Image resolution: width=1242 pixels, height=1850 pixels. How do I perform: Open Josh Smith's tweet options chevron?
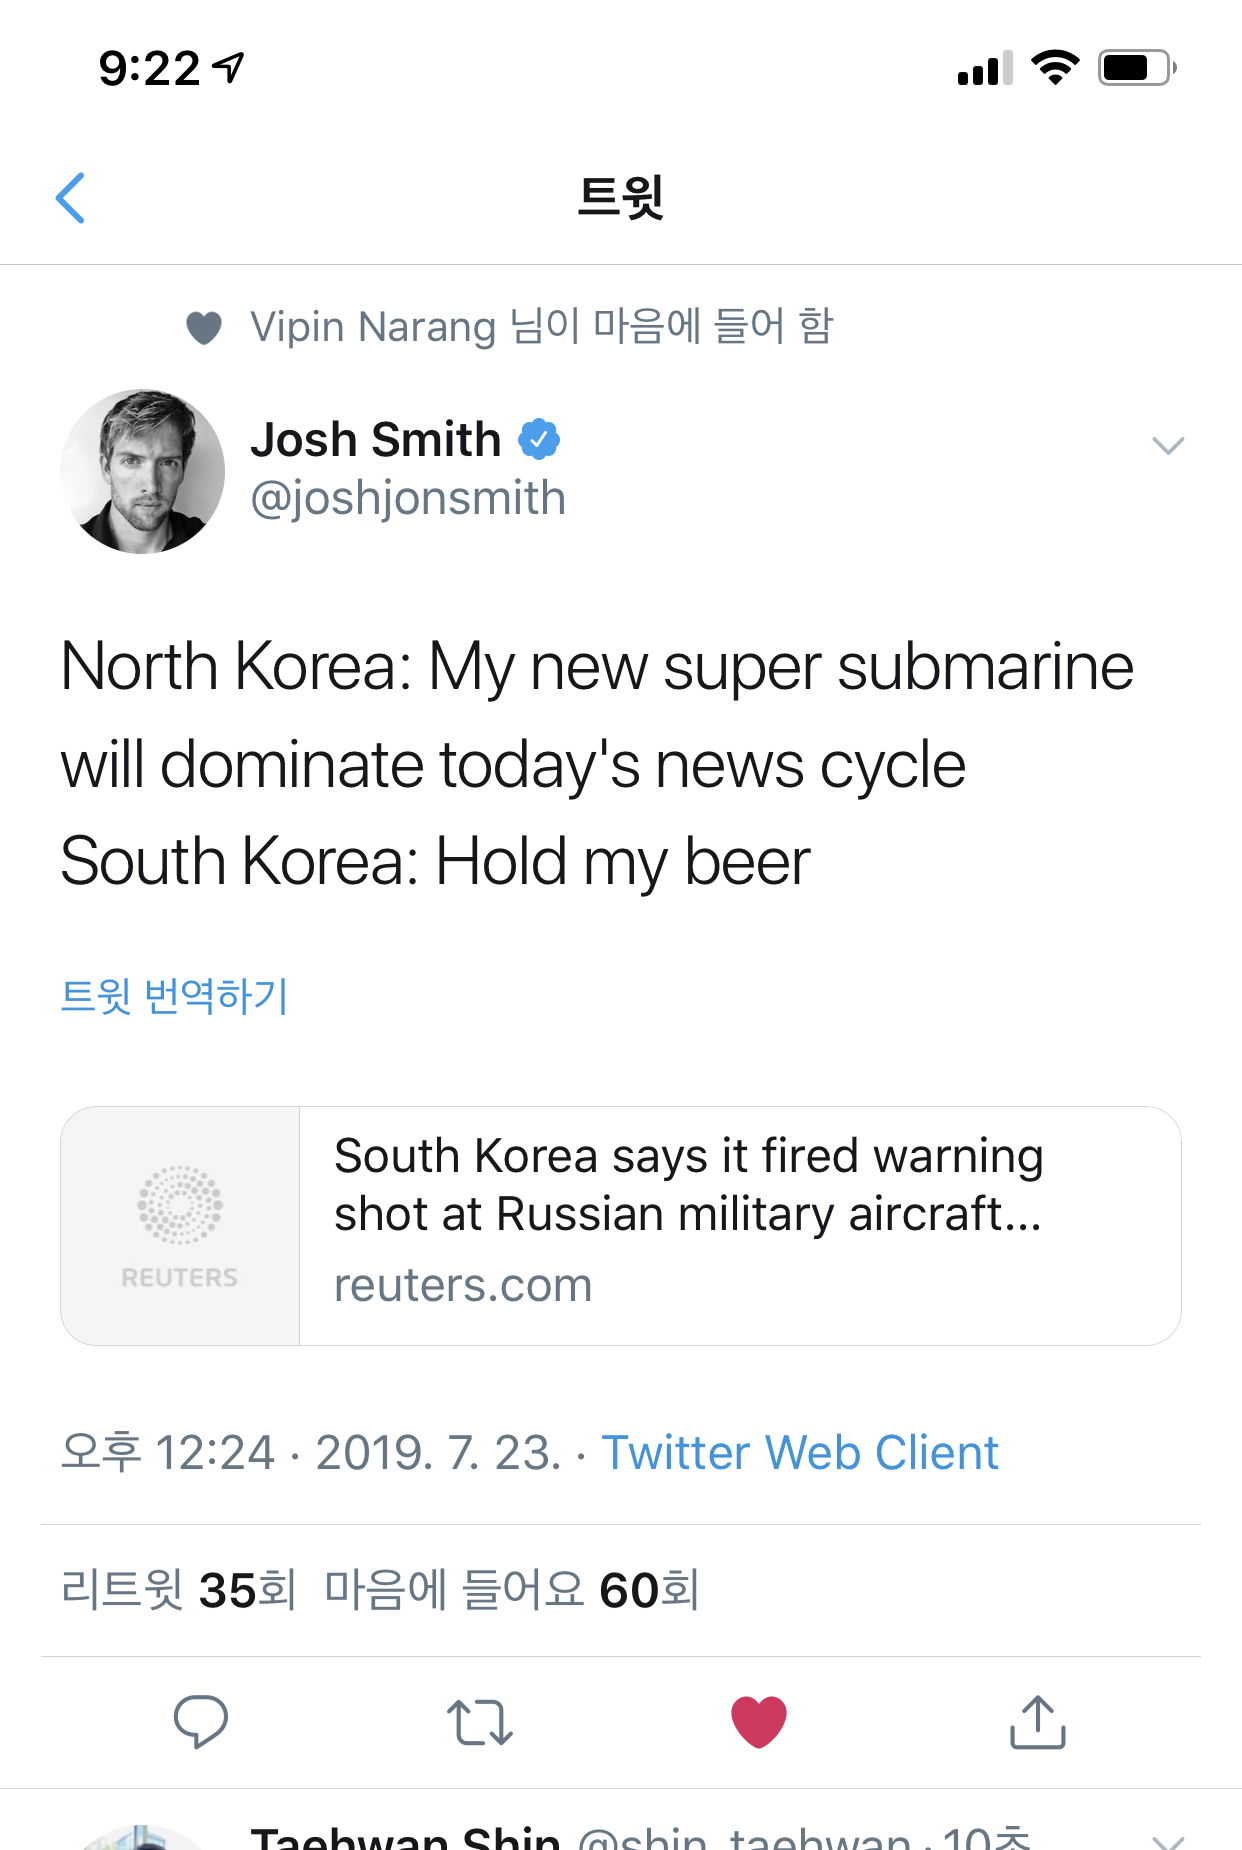coord(1167,445)
